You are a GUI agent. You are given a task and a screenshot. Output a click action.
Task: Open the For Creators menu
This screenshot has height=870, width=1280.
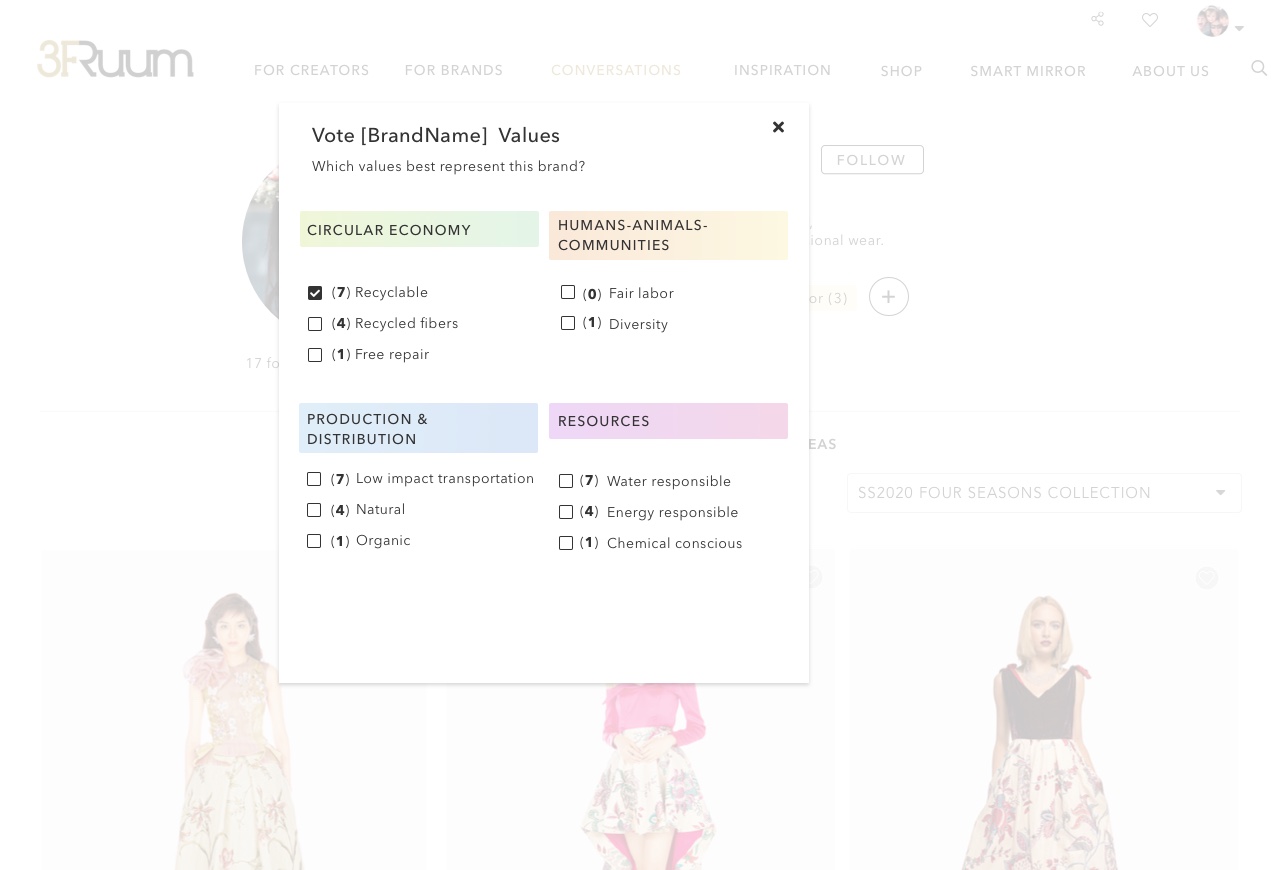pyautogui.click(x=312, y=70)
